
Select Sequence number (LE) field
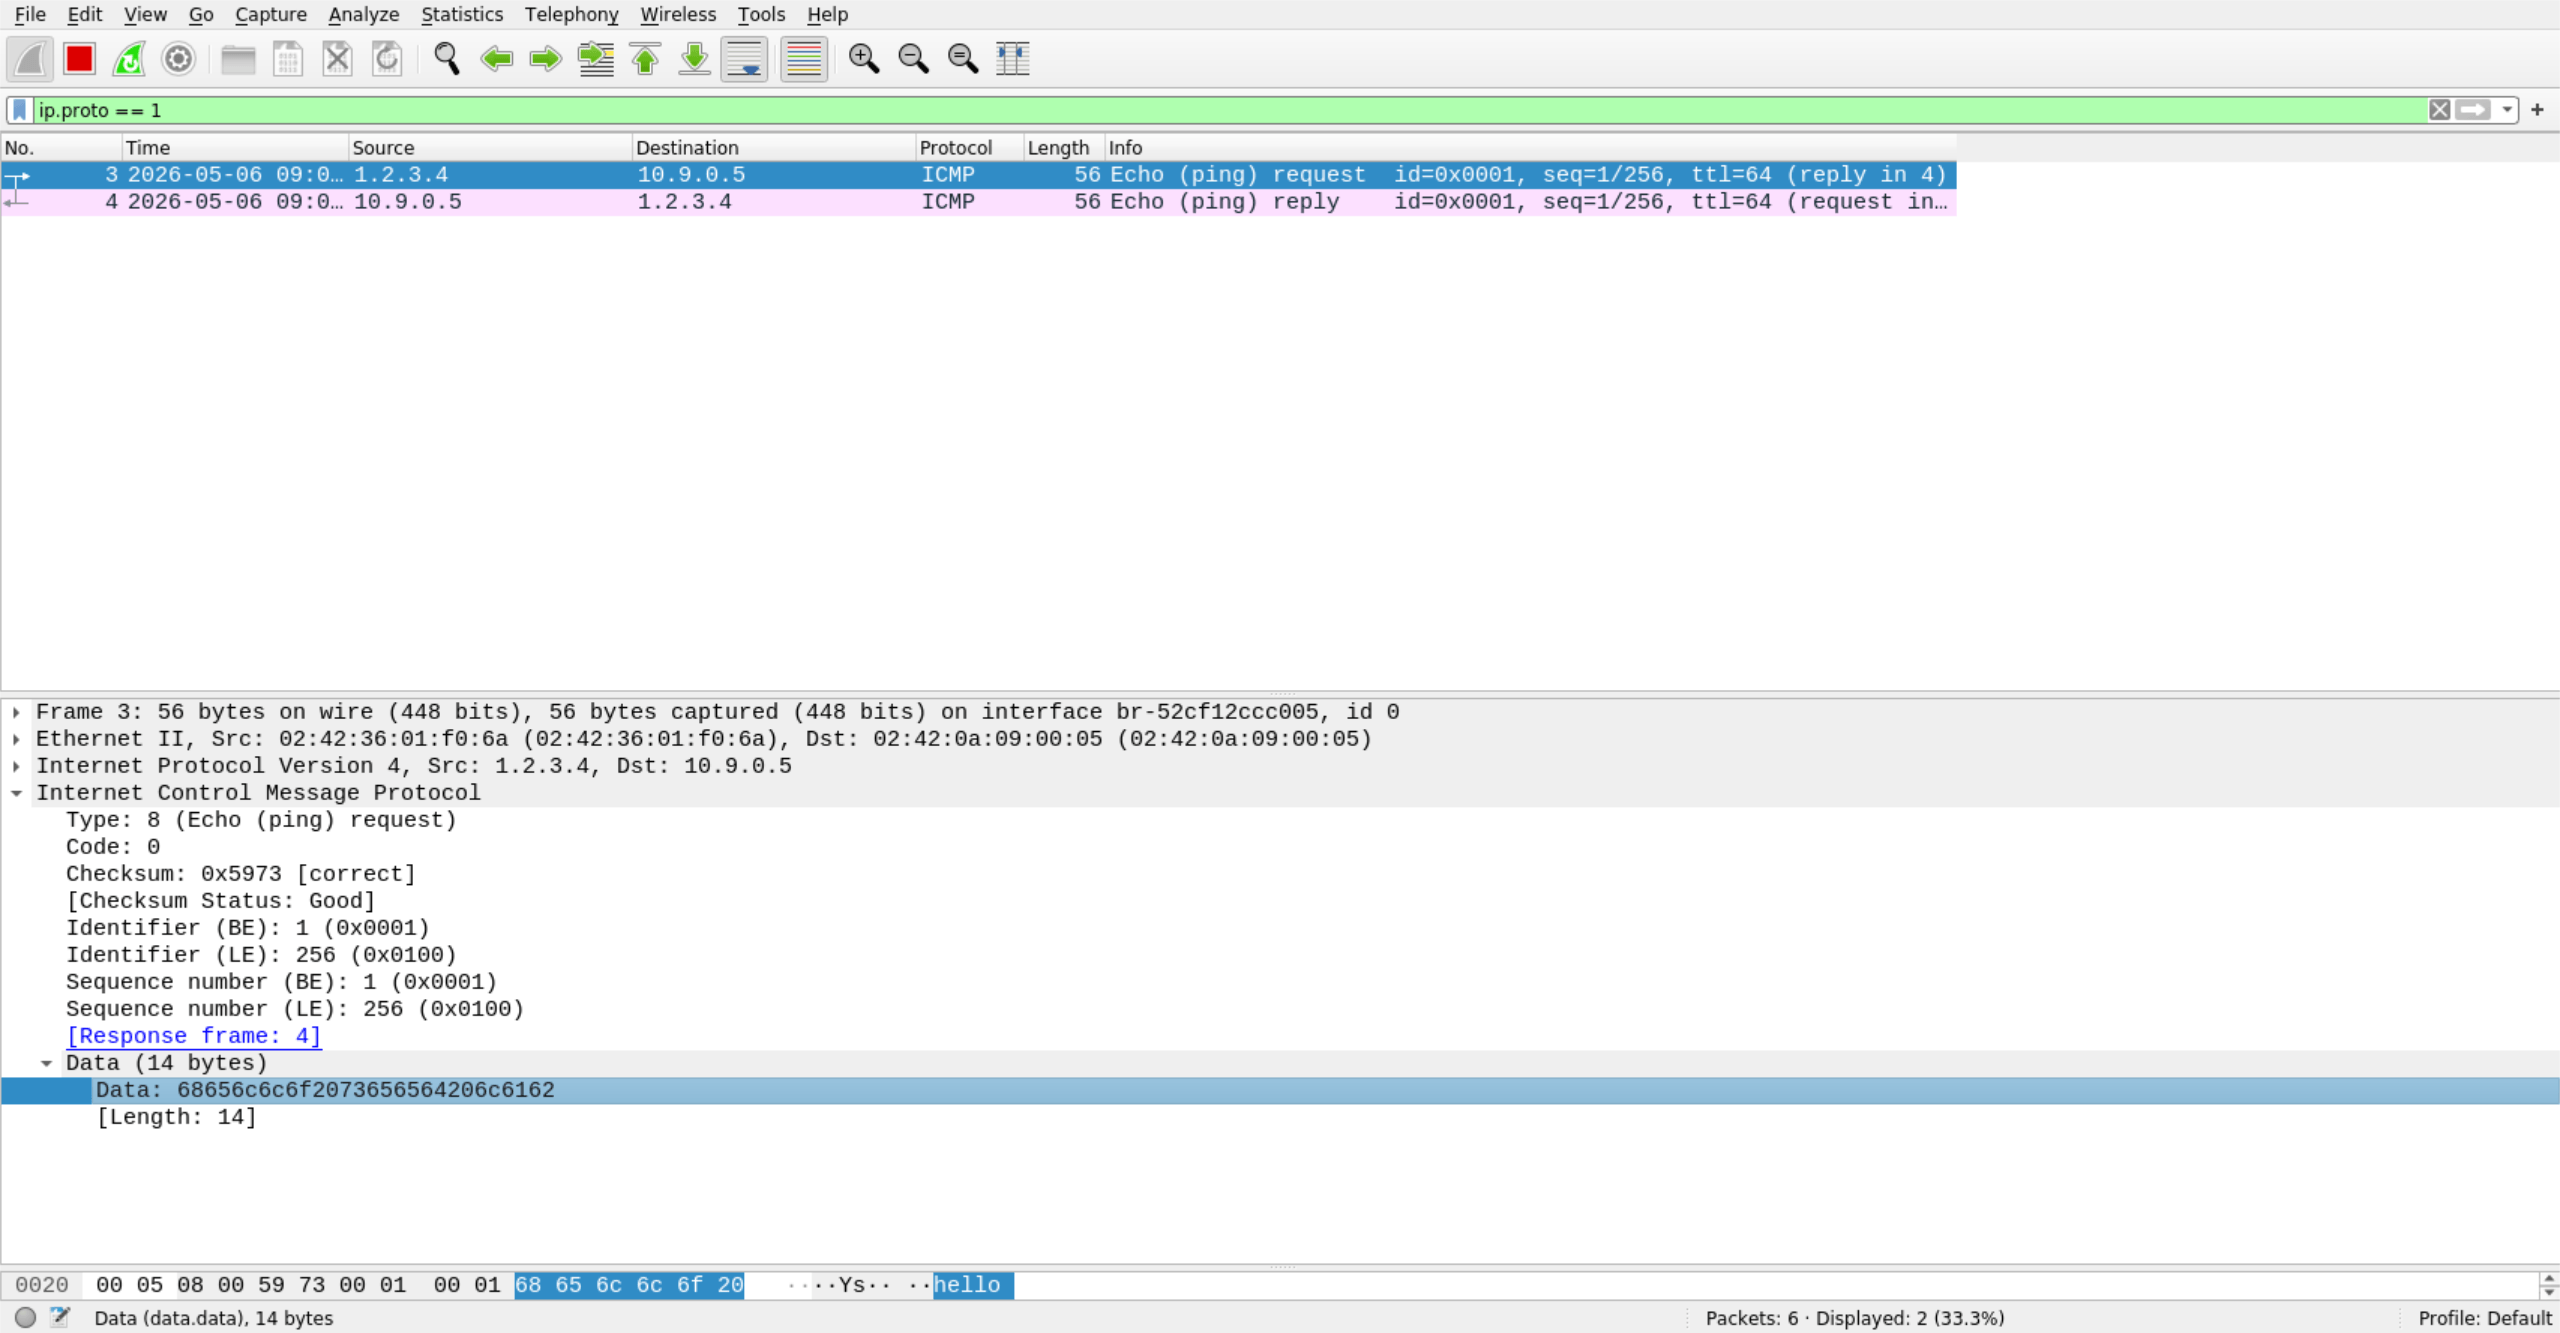click(x=295, y=1009)
